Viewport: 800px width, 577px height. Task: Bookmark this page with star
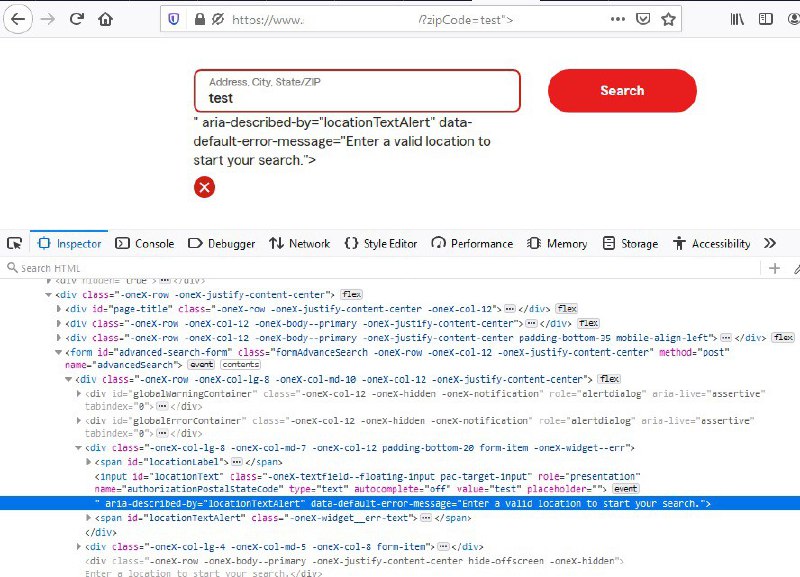point(668,19)
